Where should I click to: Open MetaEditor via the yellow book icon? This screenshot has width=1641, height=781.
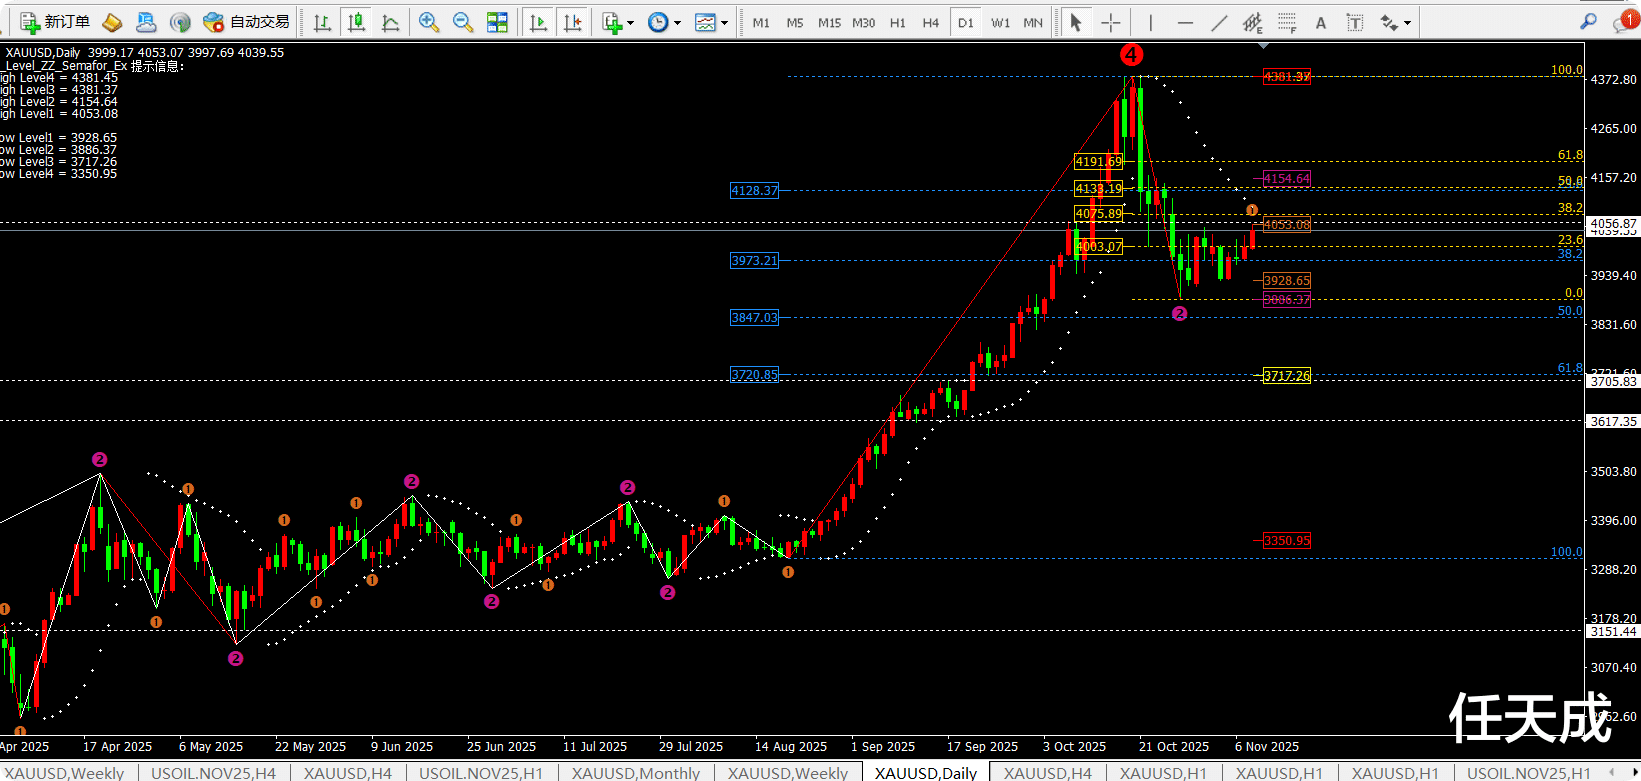112,21
